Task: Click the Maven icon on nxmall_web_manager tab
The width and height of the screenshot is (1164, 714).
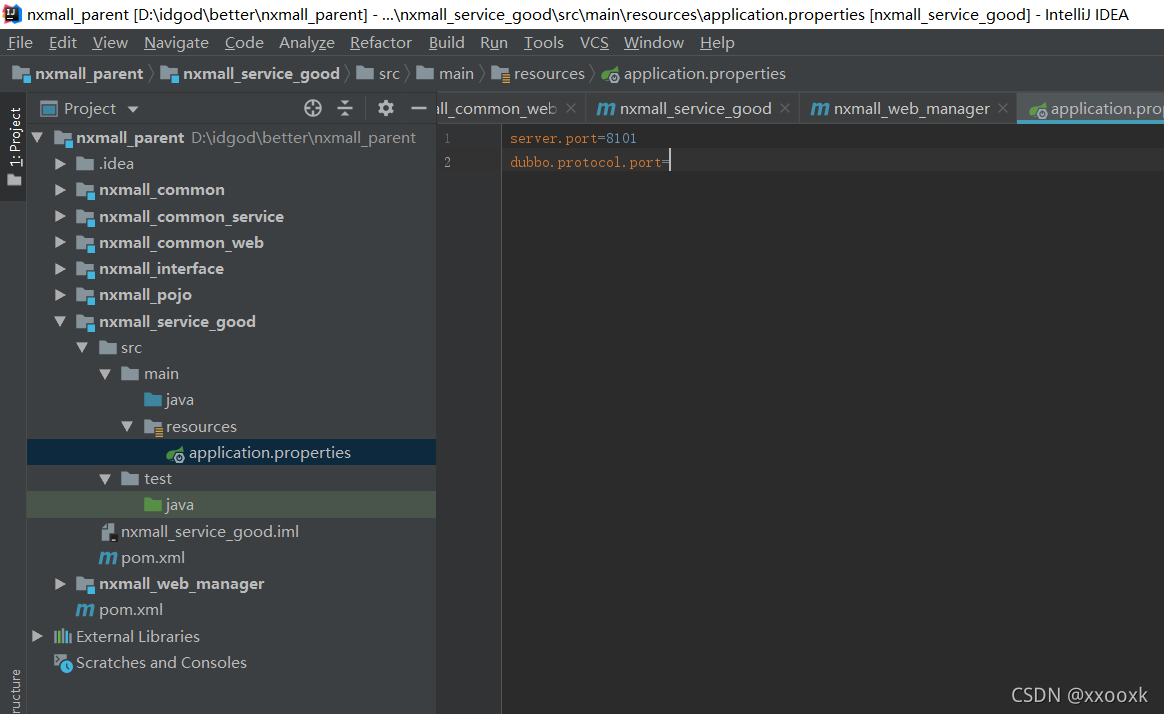Action: tap(820, 109)
